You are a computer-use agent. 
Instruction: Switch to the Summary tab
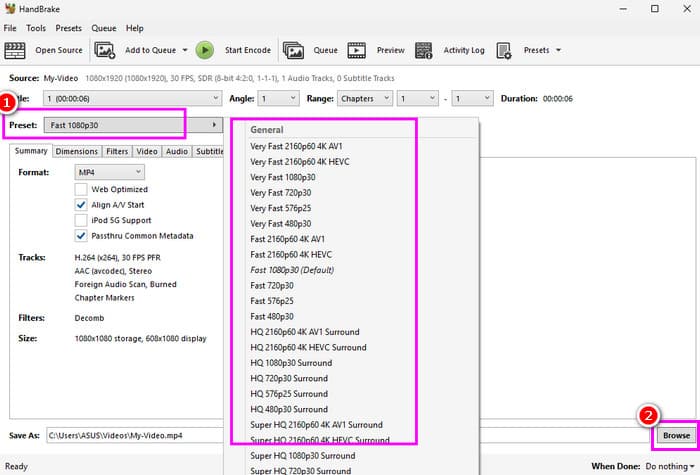(31, 151)
